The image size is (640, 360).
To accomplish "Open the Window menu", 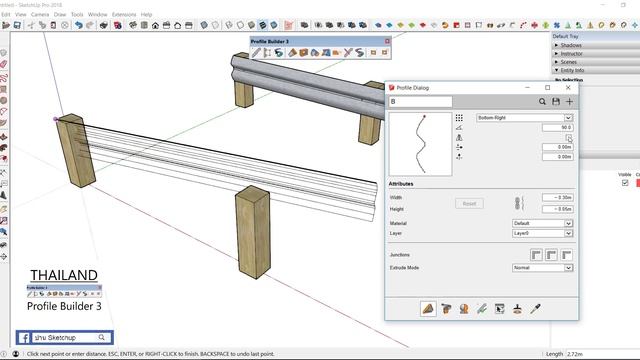I will tap(98, 15).
